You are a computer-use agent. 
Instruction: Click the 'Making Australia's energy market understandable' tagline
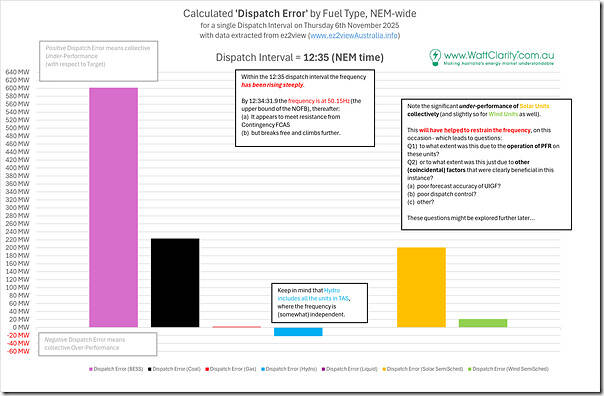(x=498, y=63)
